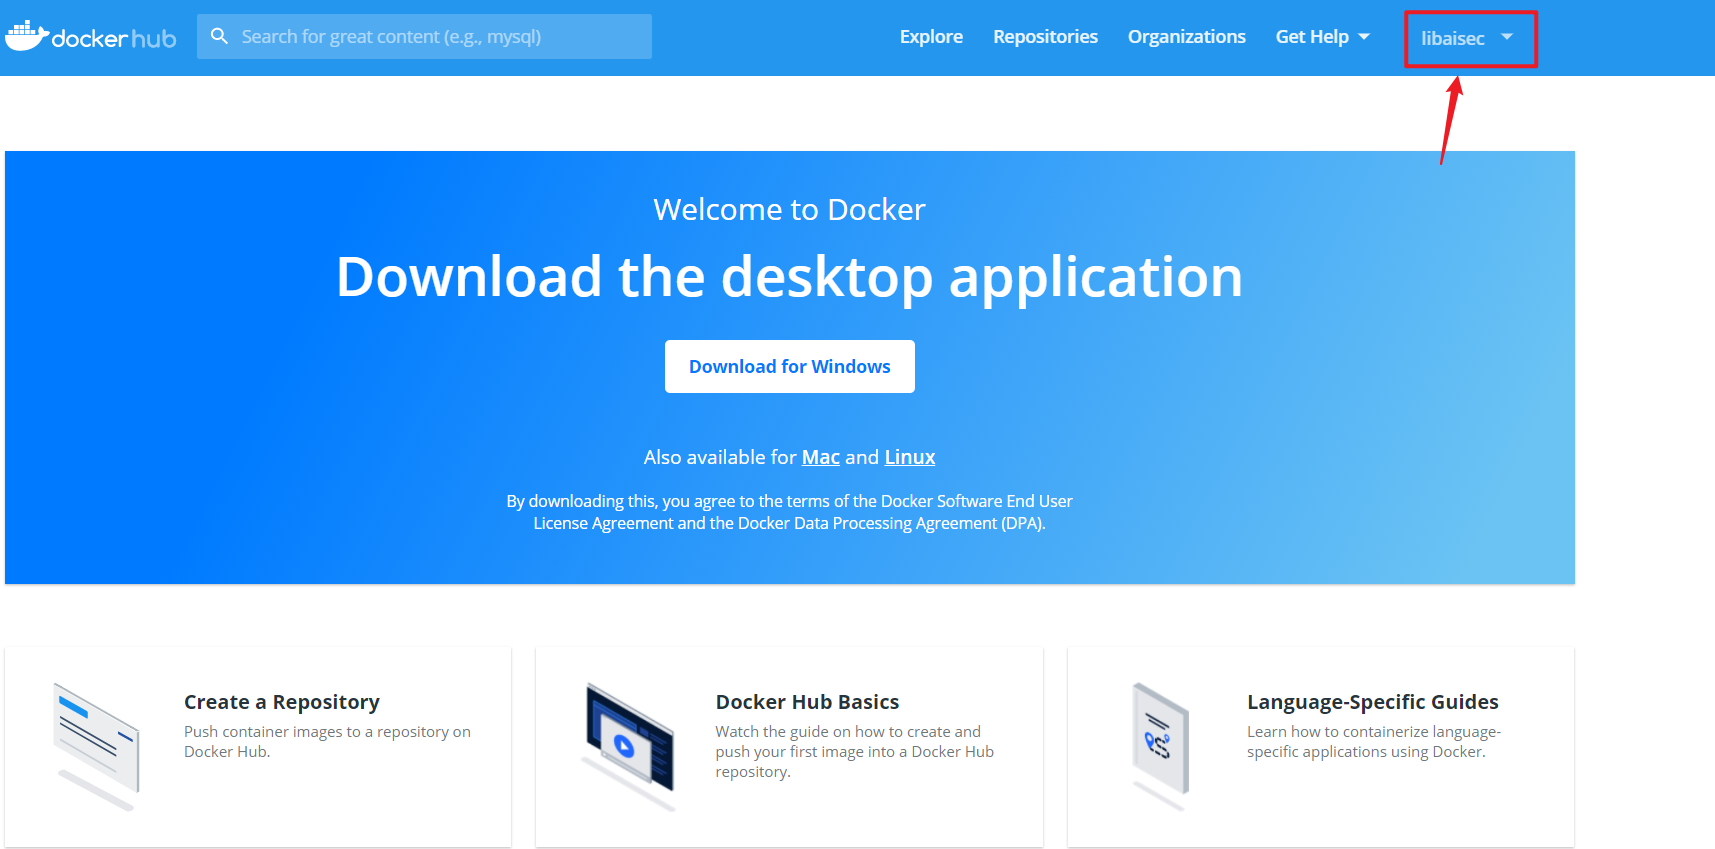Click the Download for Windows button

[x=790, y=366]
